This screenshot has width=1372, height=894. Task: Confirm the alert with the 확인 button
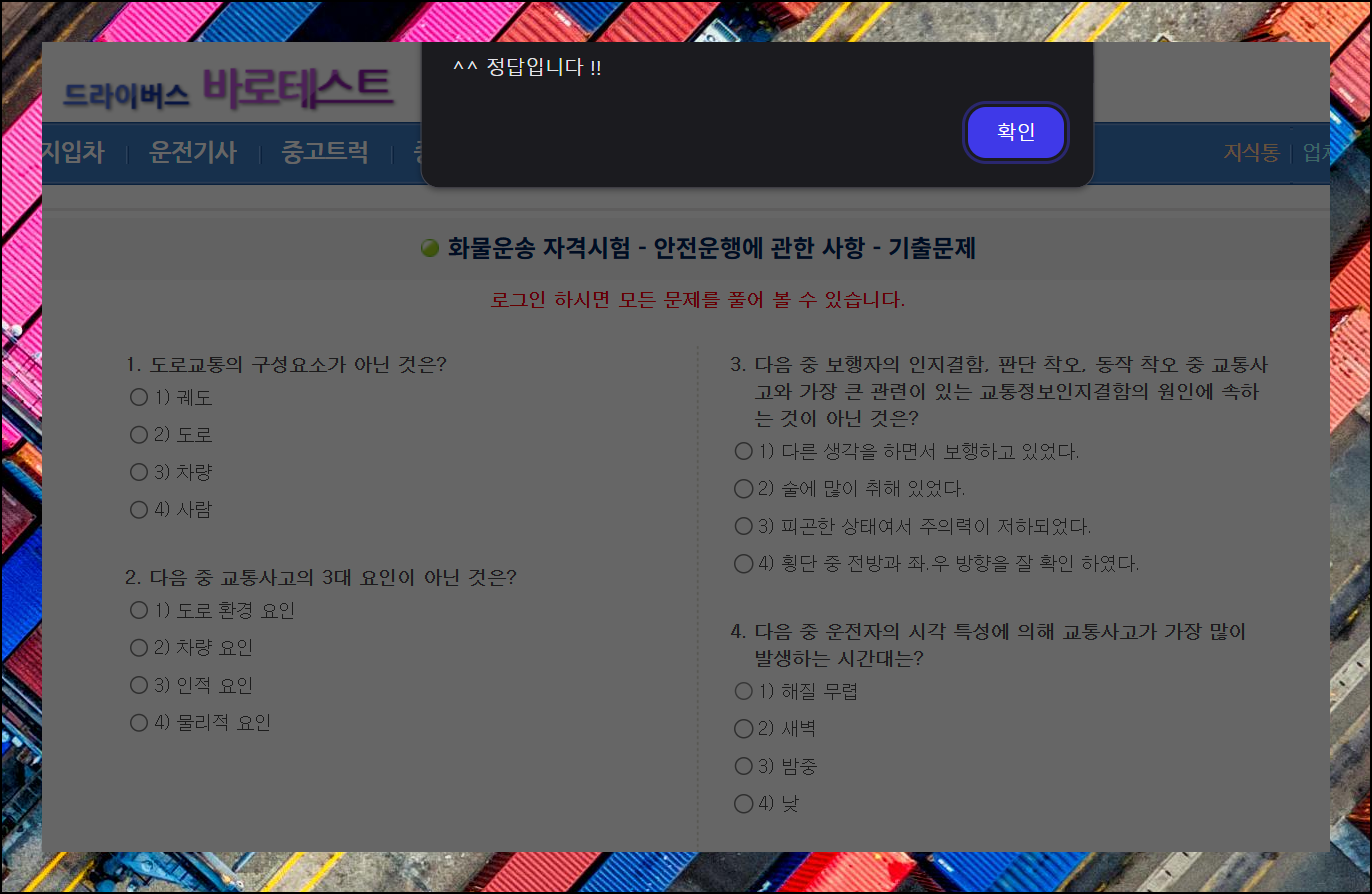coord(1016,132)
